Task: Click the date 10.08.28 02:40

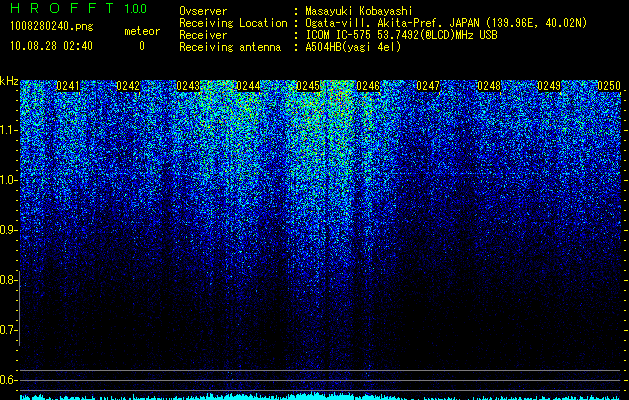Action: coord(51,46)
